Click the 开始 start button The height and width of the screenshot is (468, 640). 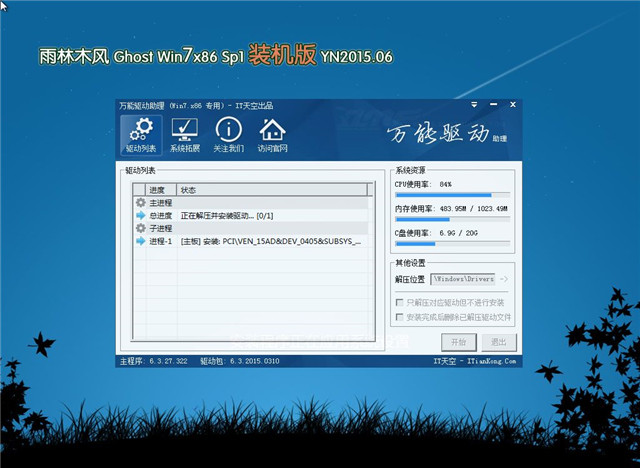click(459, 342)
